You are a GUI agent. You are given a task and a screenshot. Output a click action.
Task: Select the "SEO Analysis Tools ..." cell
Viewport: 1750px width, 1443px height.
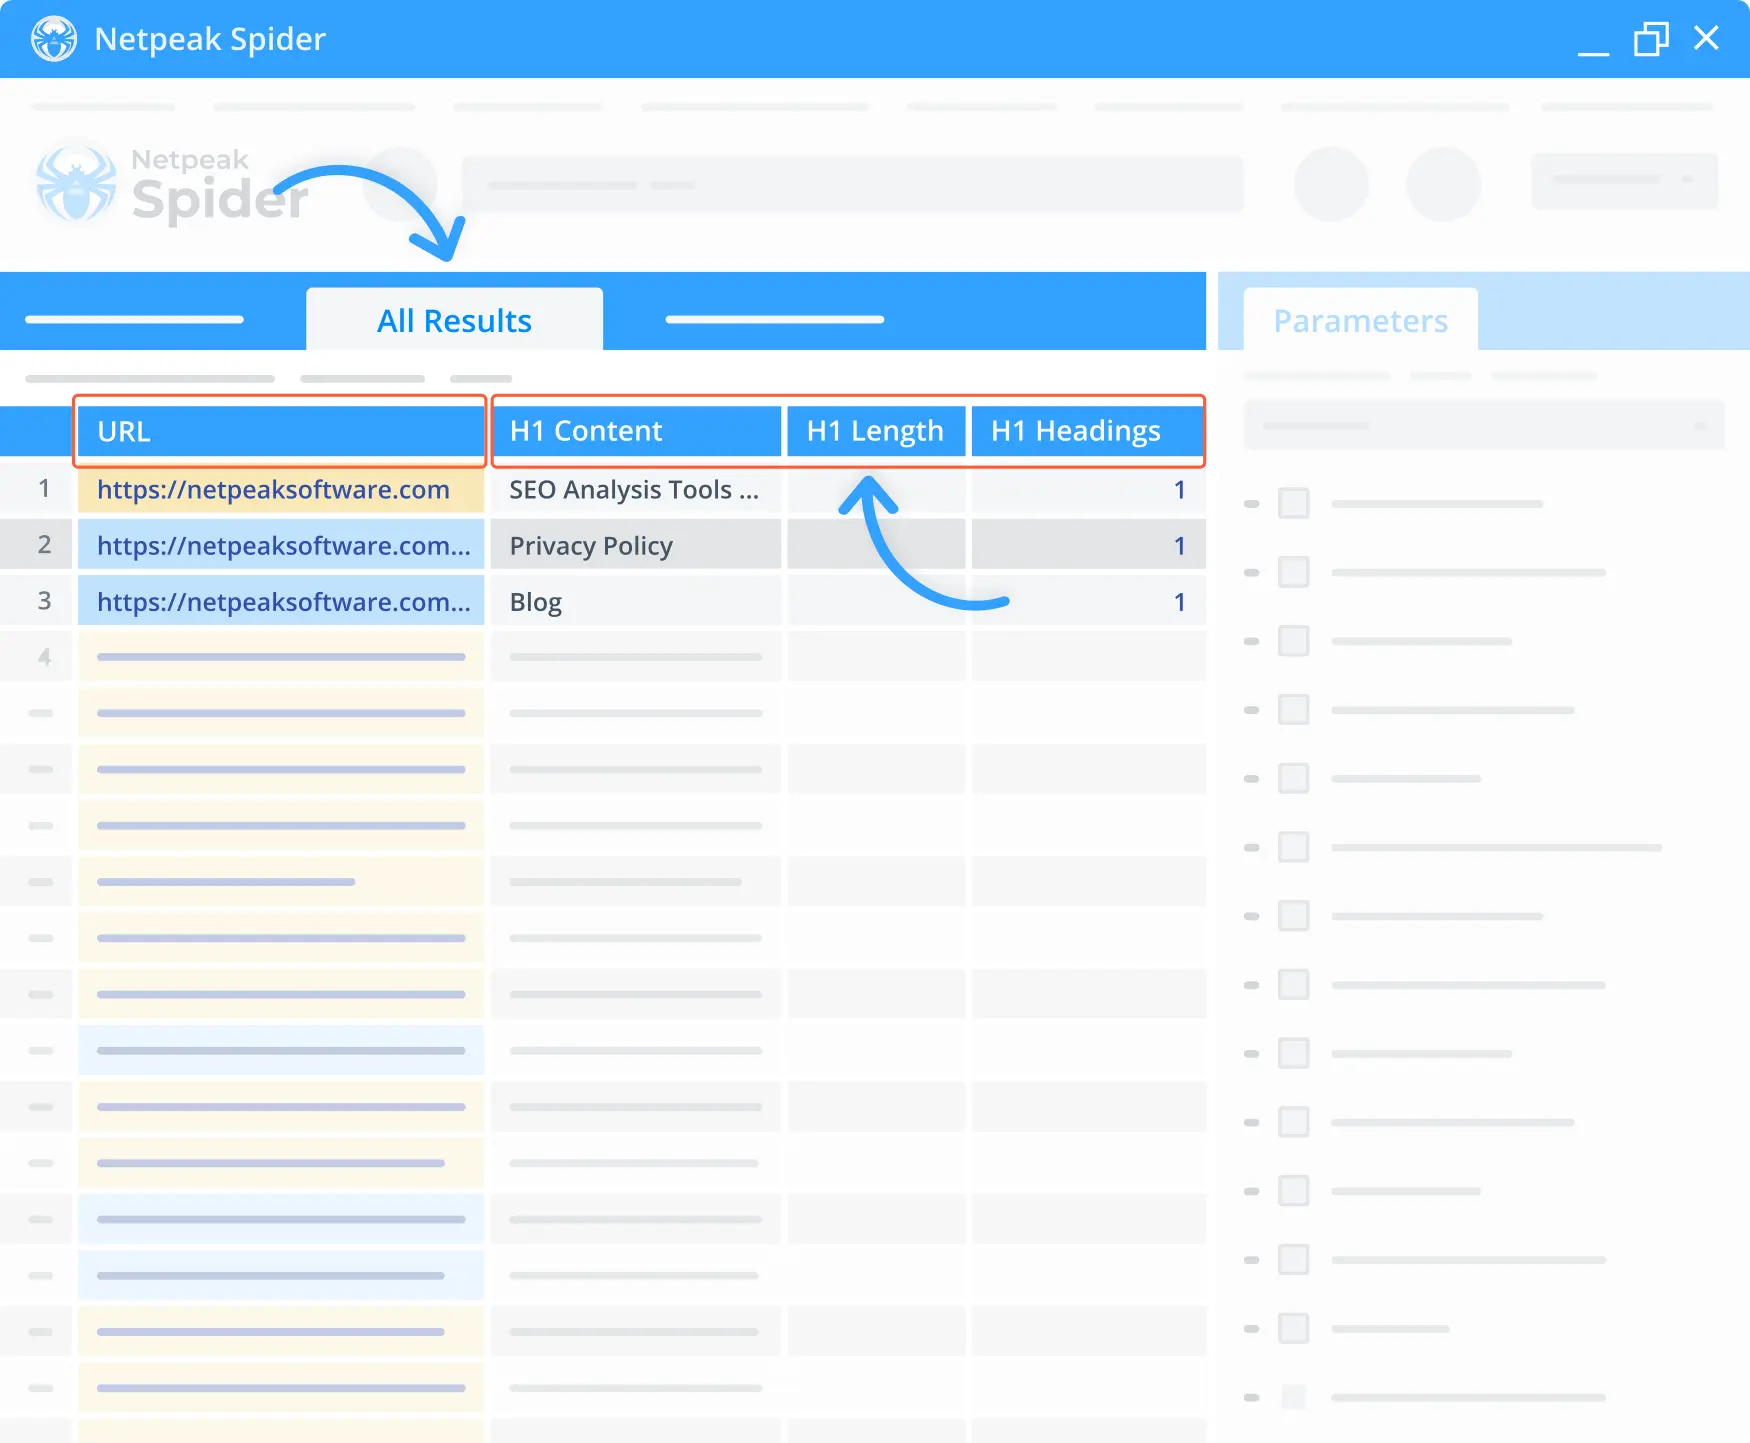(x=636, y=490)
